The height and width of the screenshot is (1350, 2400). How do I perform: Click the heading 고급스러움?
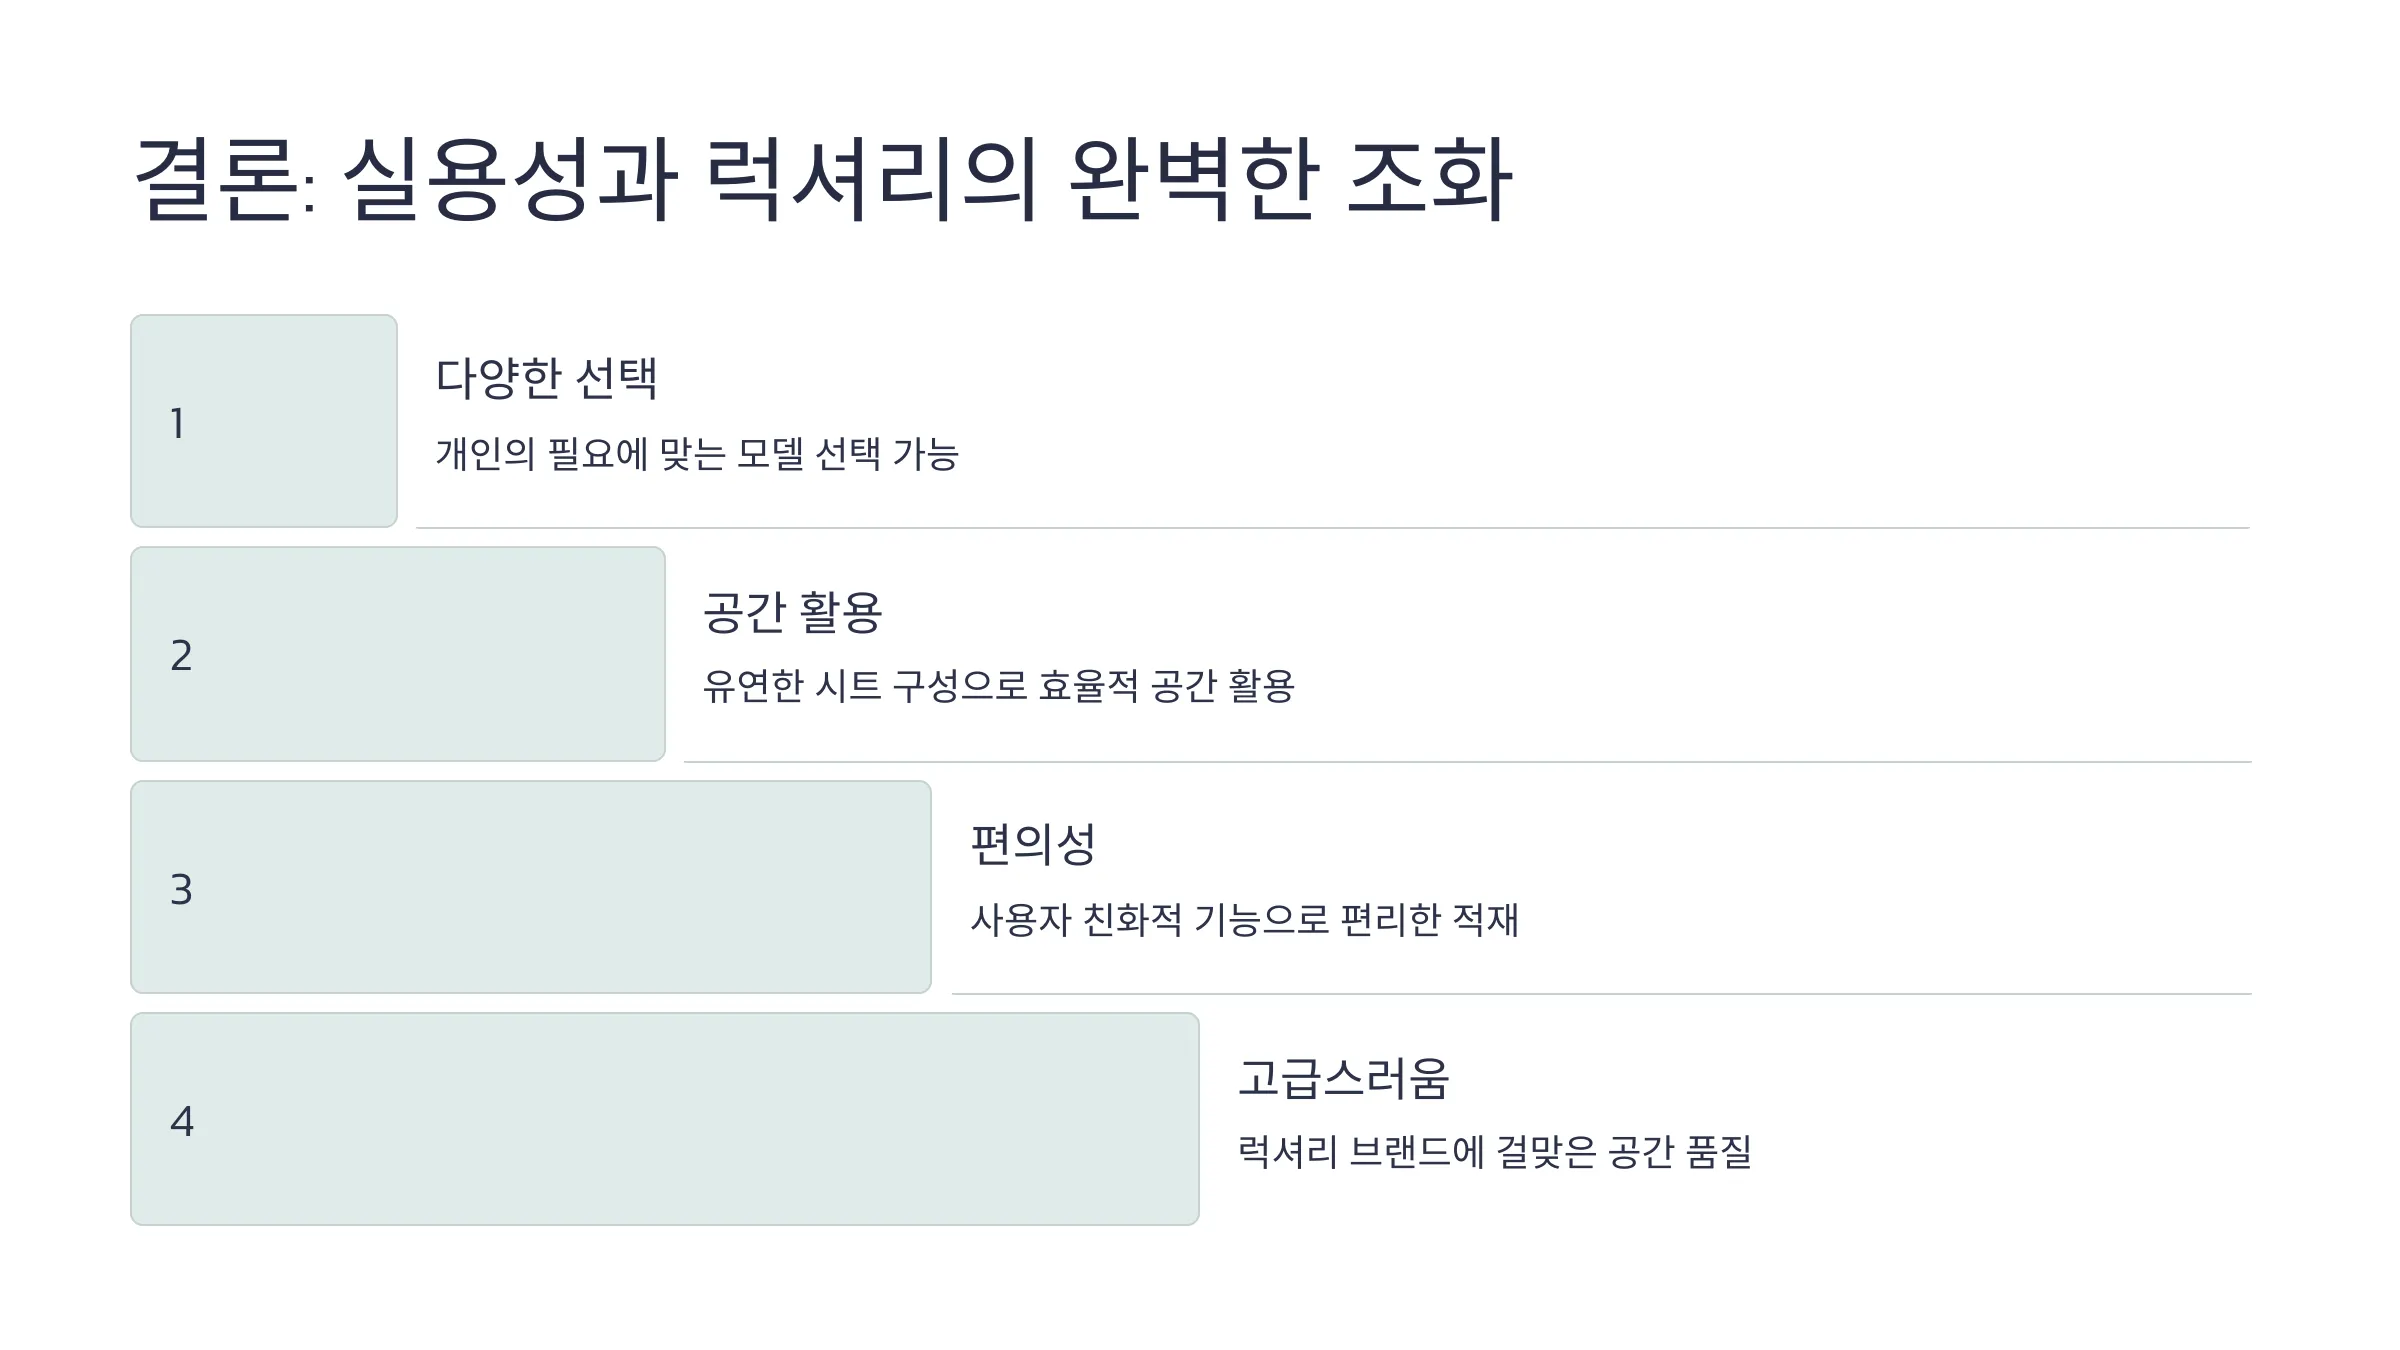[x=1343, y=1078]
